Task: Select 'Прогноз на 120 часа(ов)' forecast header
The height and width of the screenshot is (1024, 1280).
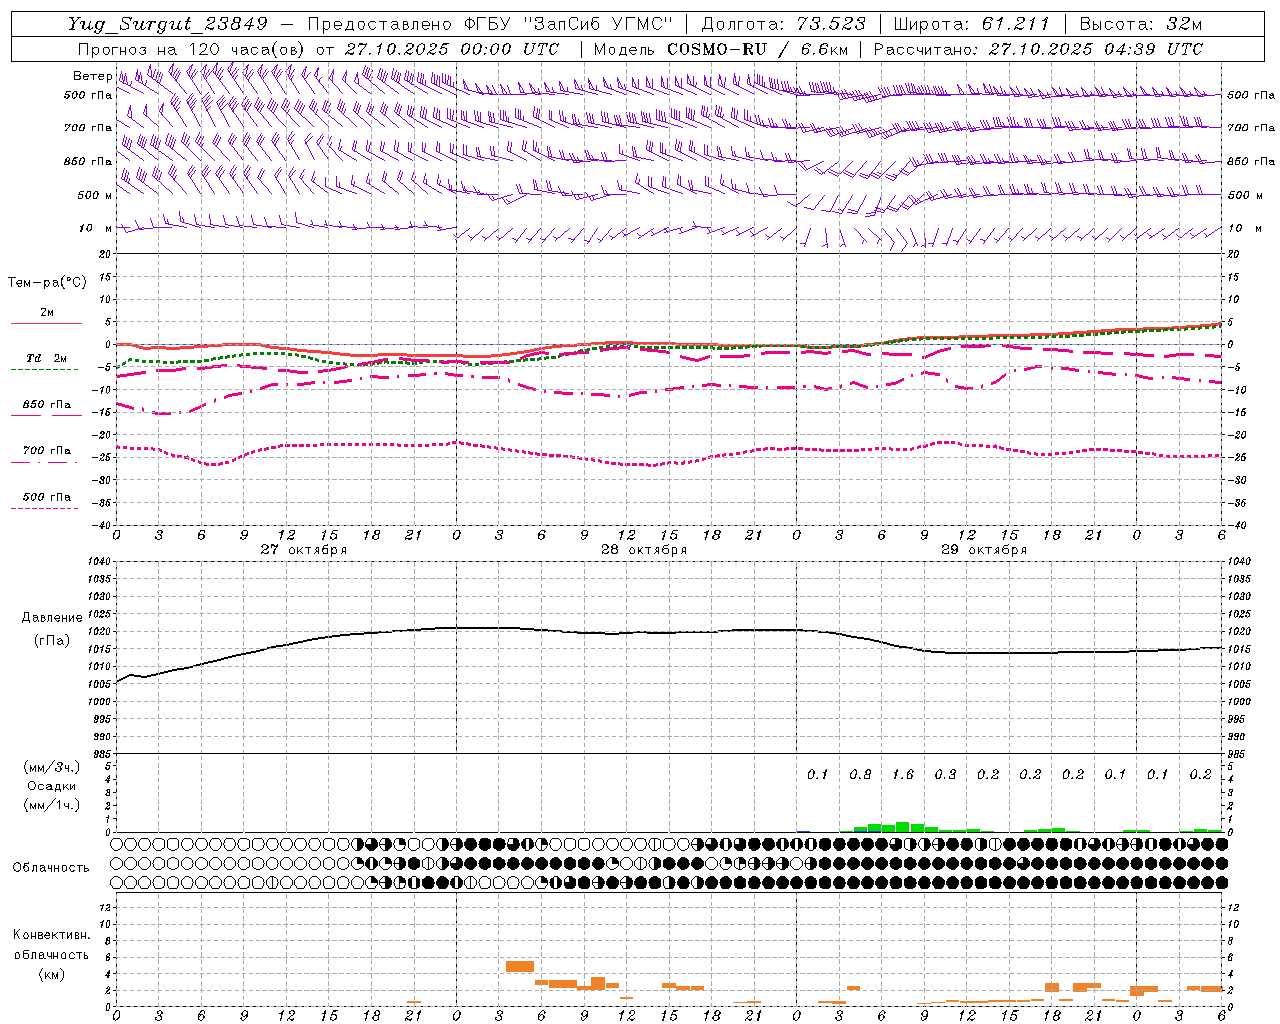Action: (192, 49)
